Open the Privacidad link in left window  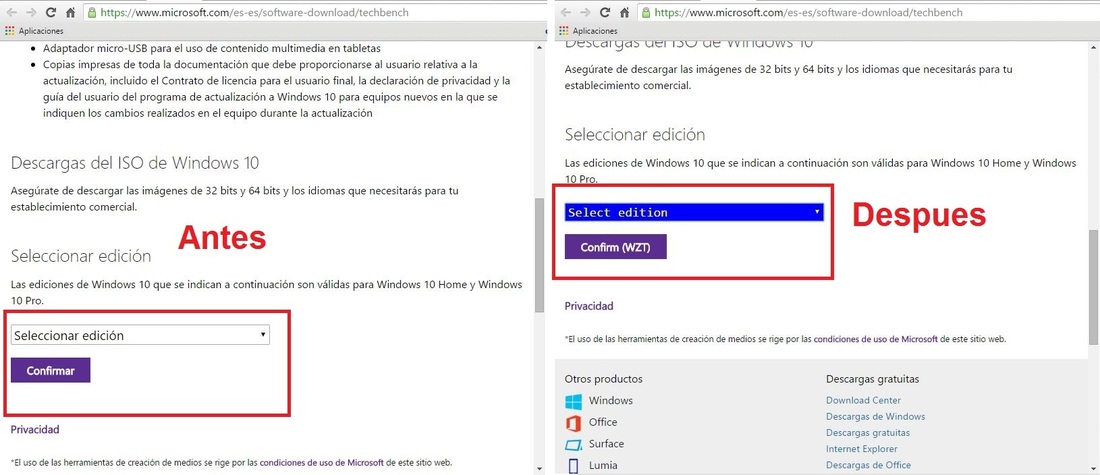tap(35, 429)
